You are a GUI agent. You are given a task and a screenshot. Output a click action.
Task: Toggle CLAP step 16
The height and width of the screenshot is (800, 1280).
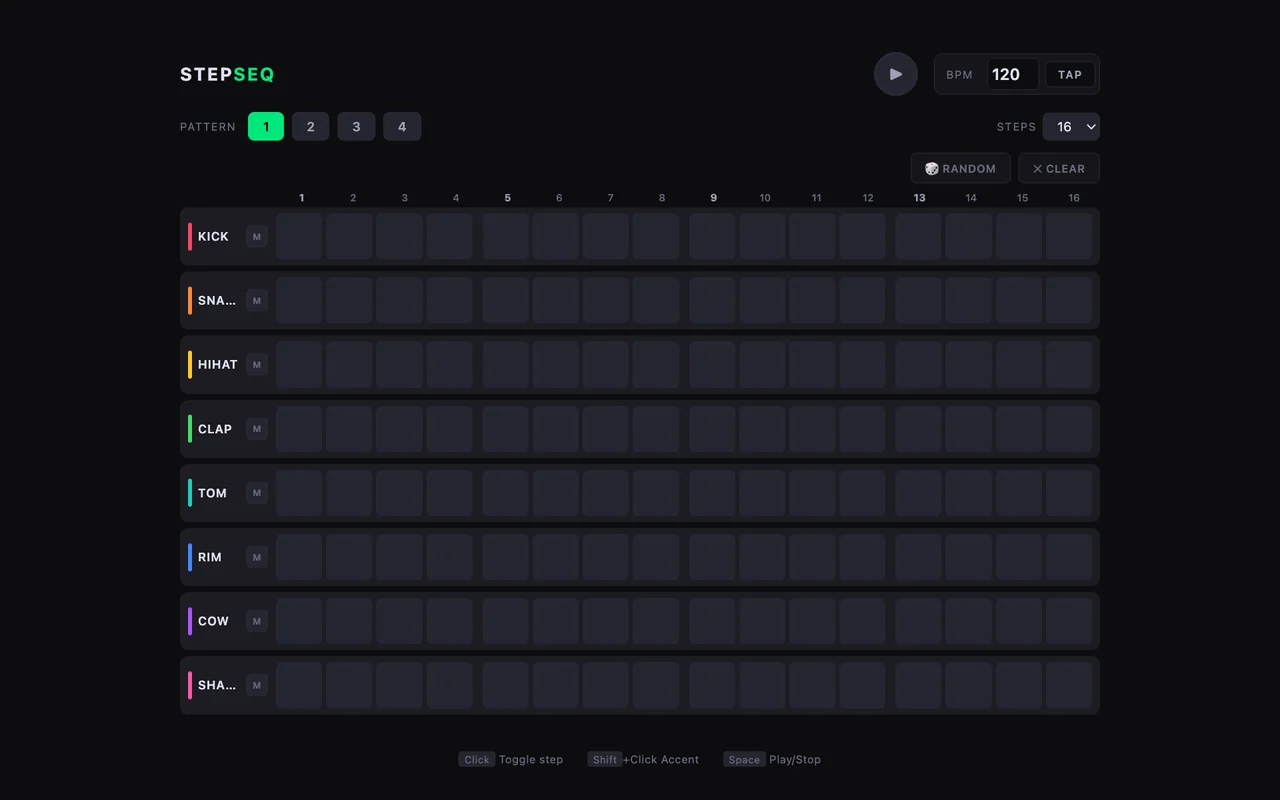(1069, 429)
